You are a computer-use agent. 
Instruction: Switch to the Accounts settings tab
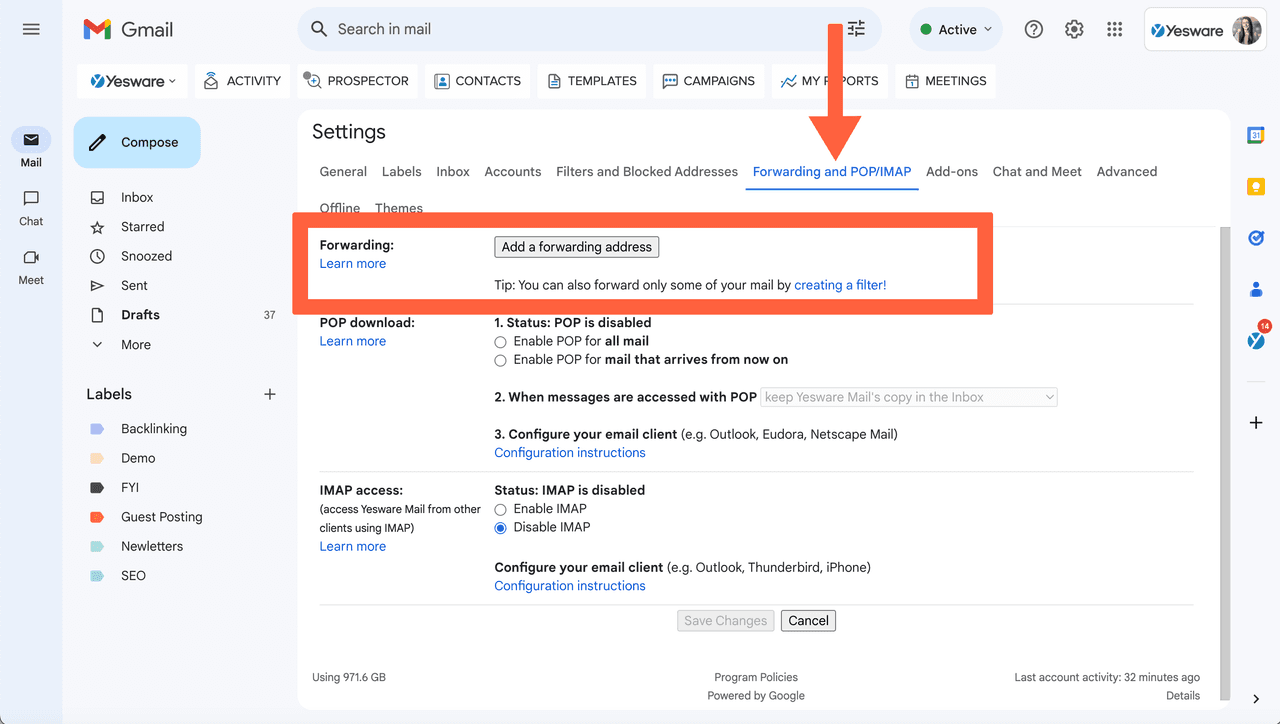(512, 171)
